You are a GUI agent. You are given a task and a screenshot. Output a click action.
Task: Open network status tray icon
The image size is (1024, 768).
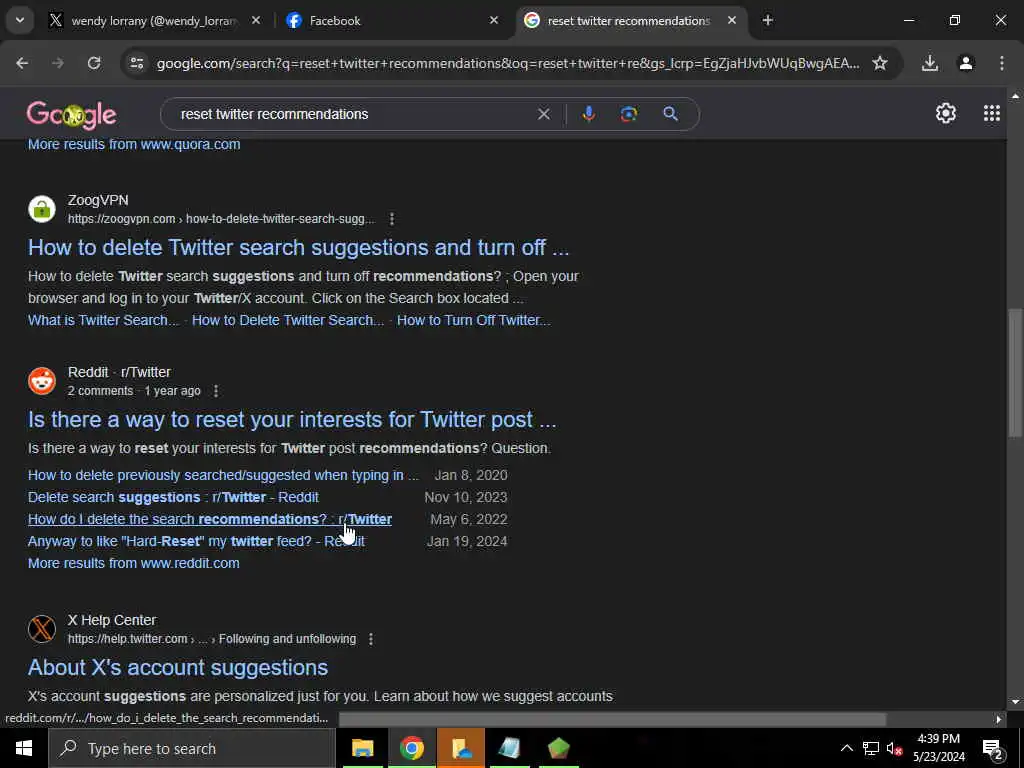[871, 748]
